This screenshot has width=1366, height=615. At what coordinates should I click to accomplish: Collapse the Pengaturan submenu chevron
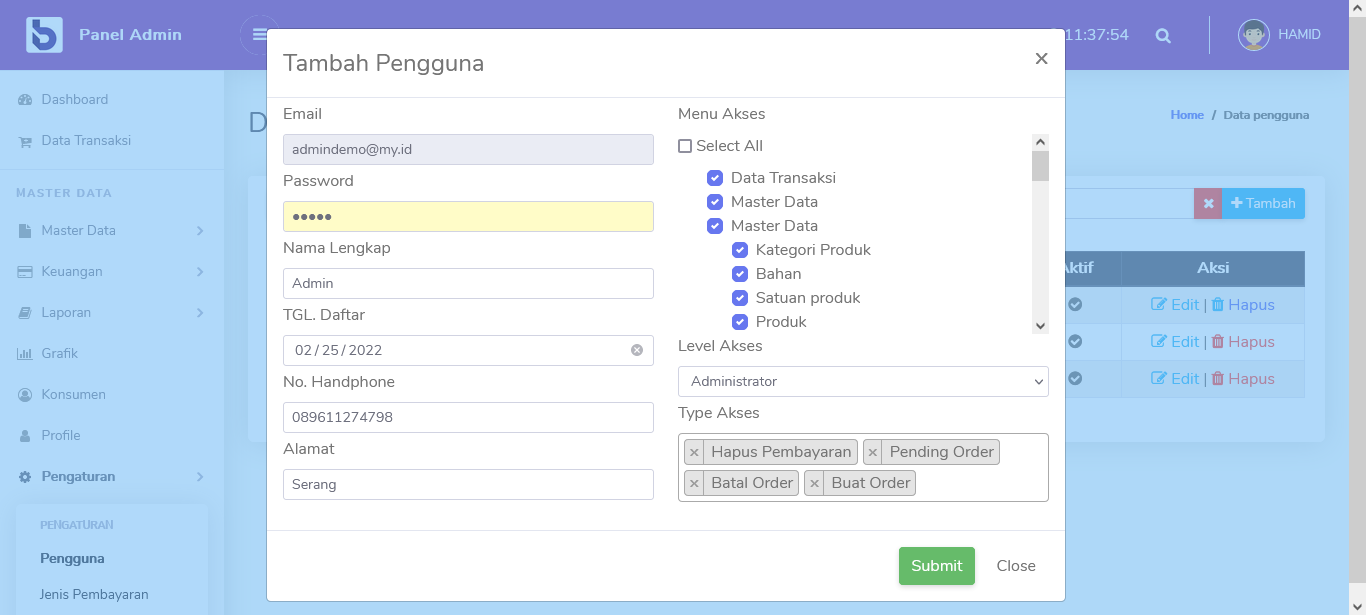pyautogui.click(x=200, y=477)
